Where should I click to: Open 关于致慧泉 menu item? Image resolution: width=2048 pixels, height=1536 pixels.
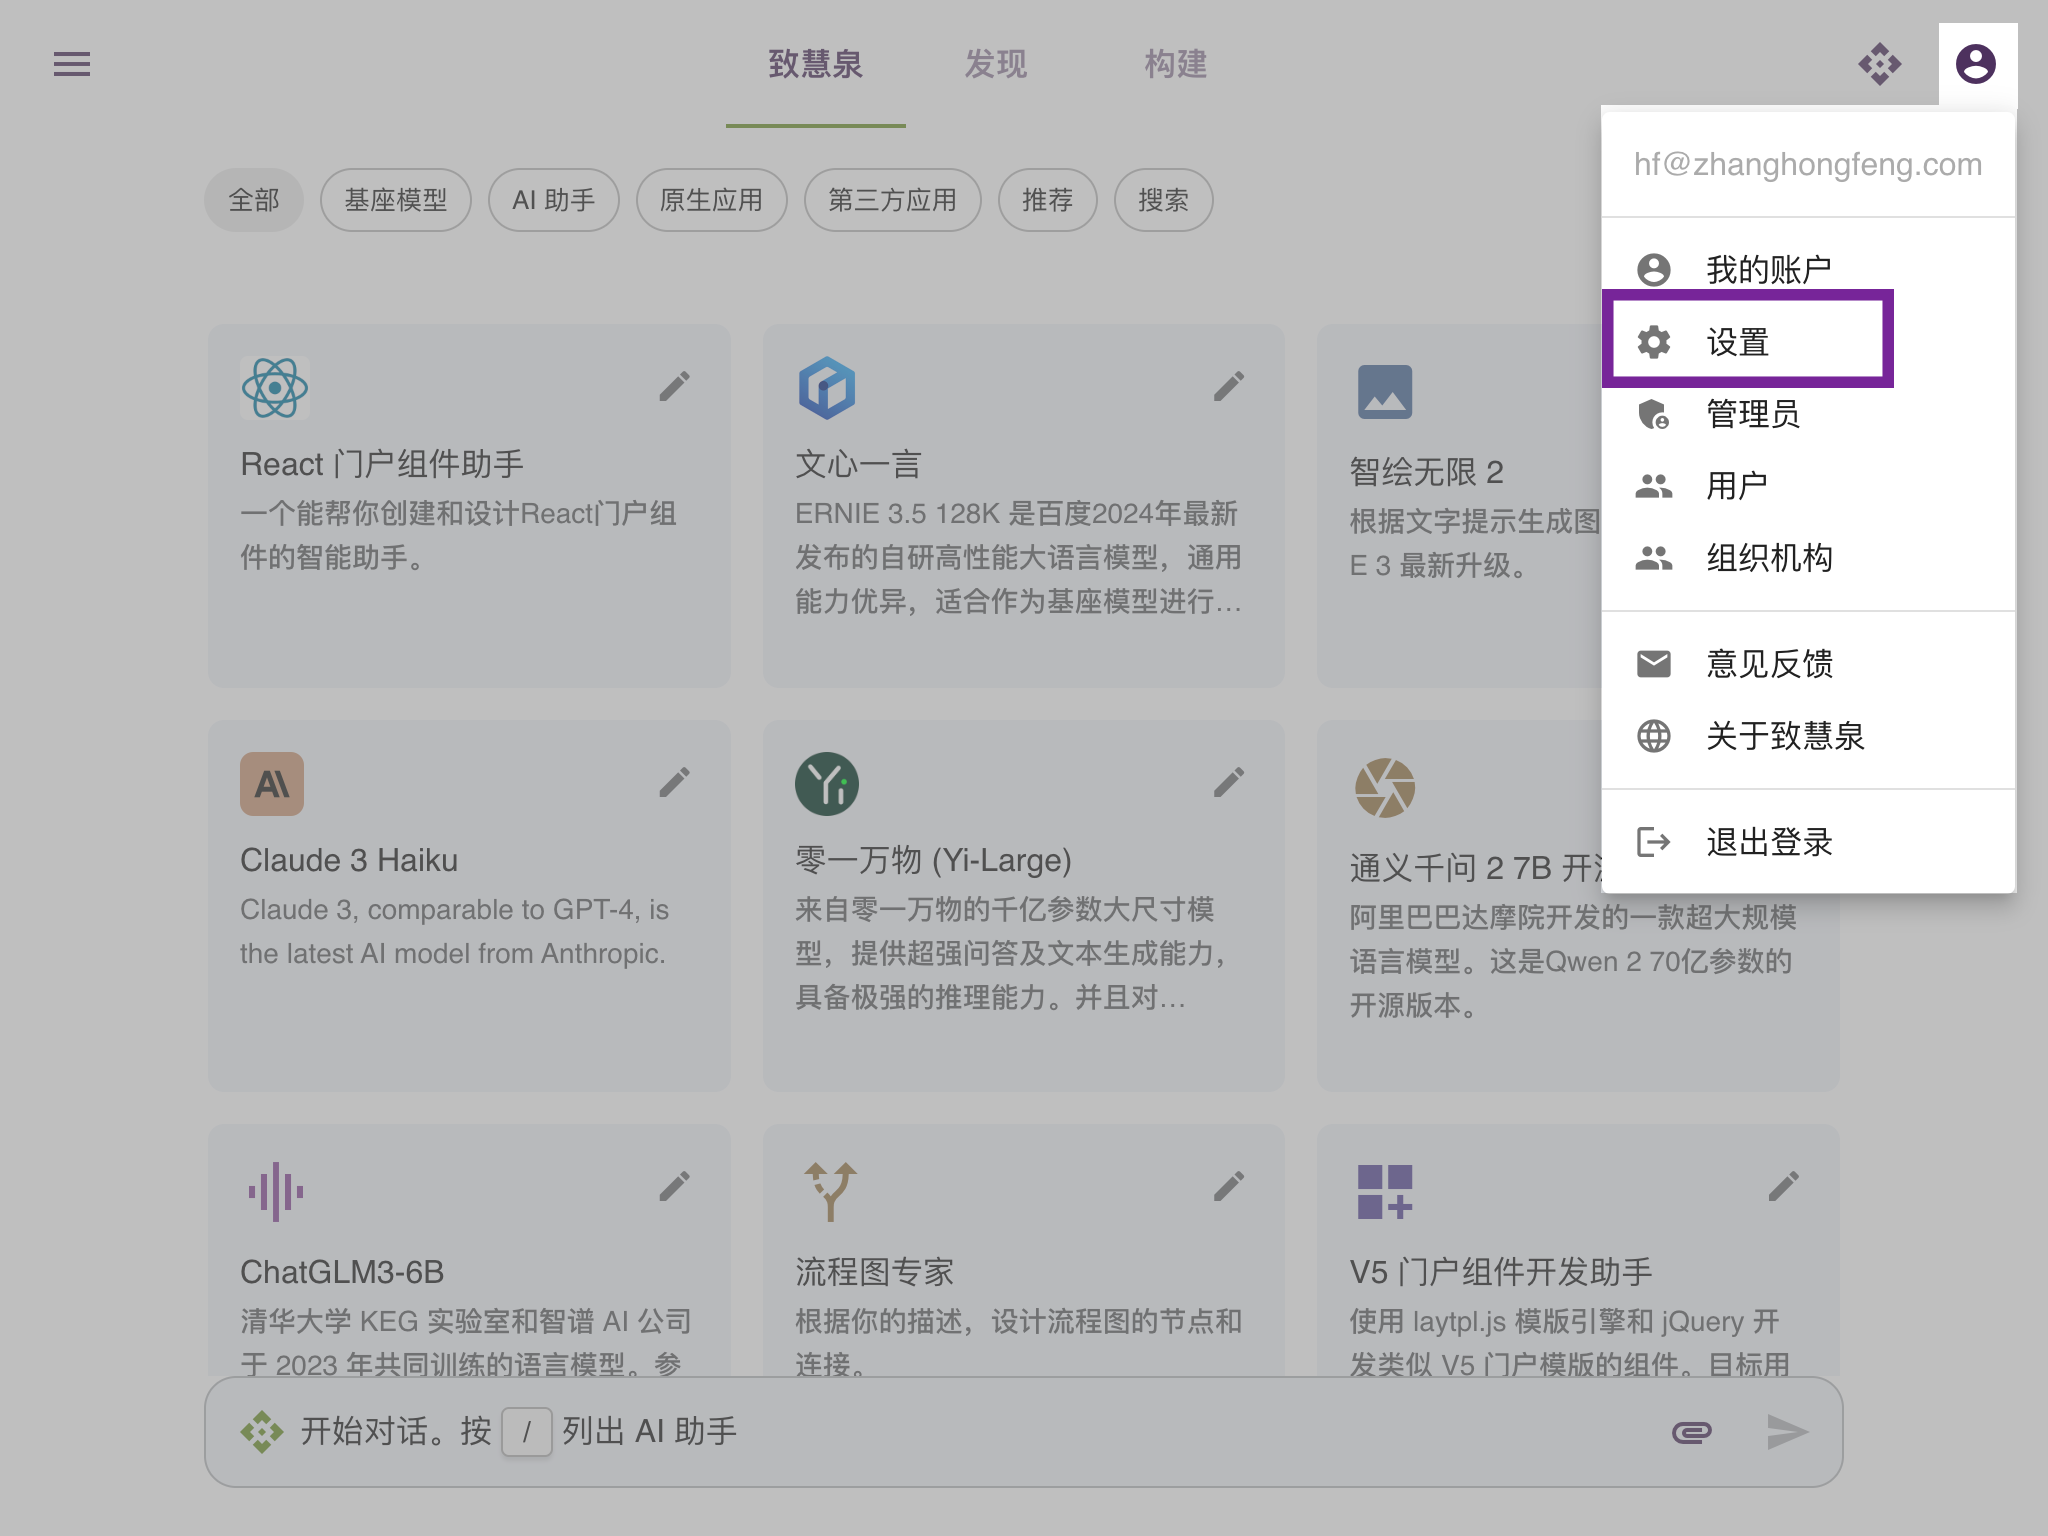1808,736
